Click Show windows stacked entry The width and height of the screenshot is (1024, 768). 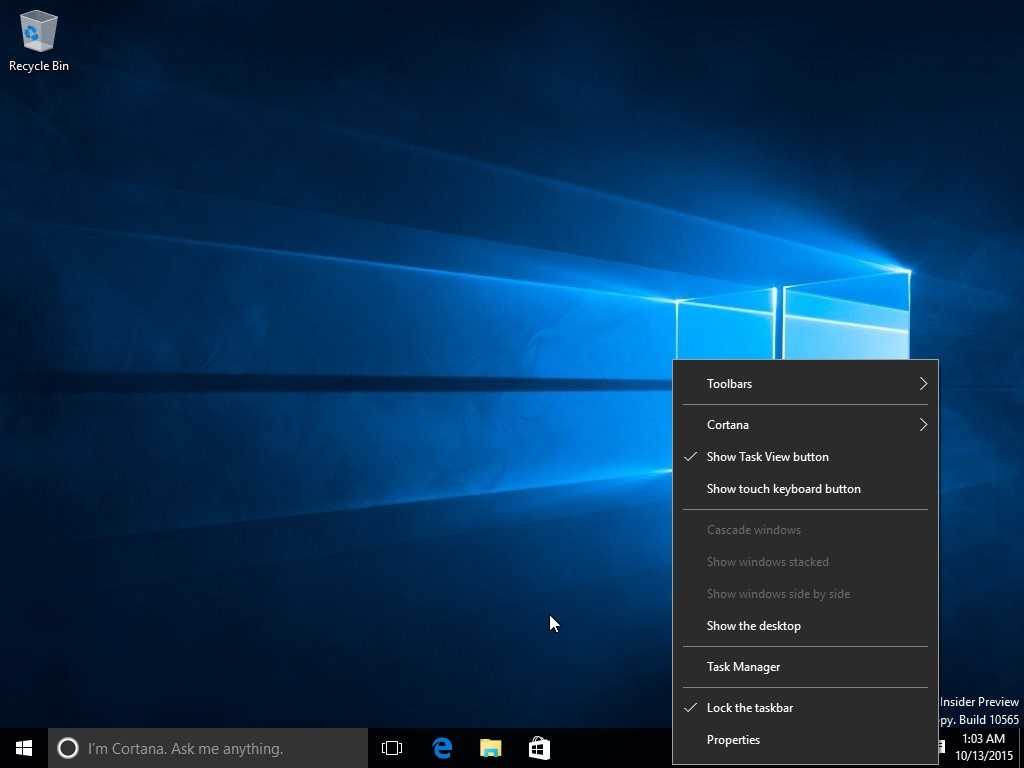coord(767,562)
